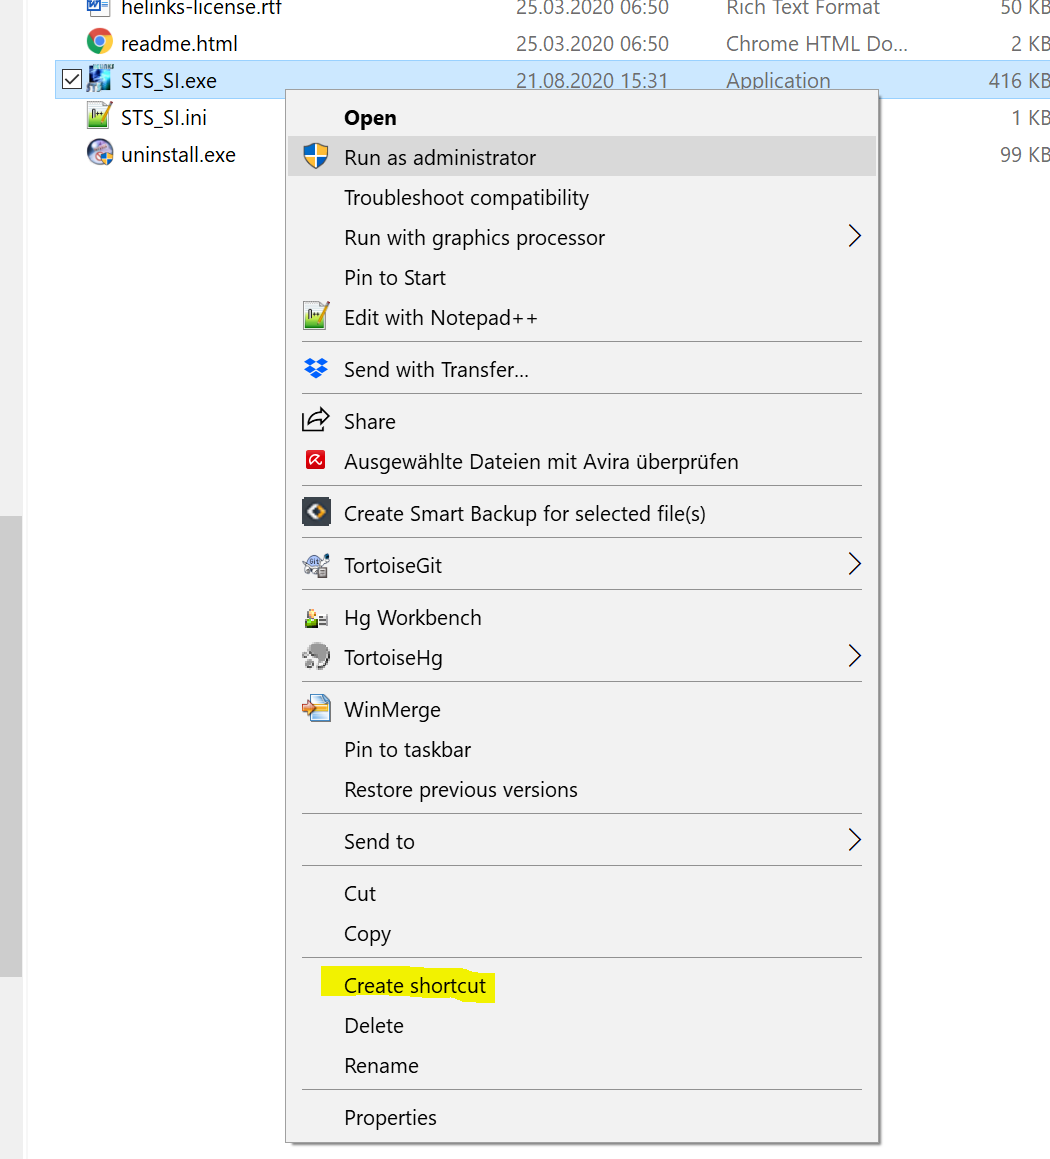Select the uninstall.exe file

point(178,155)
